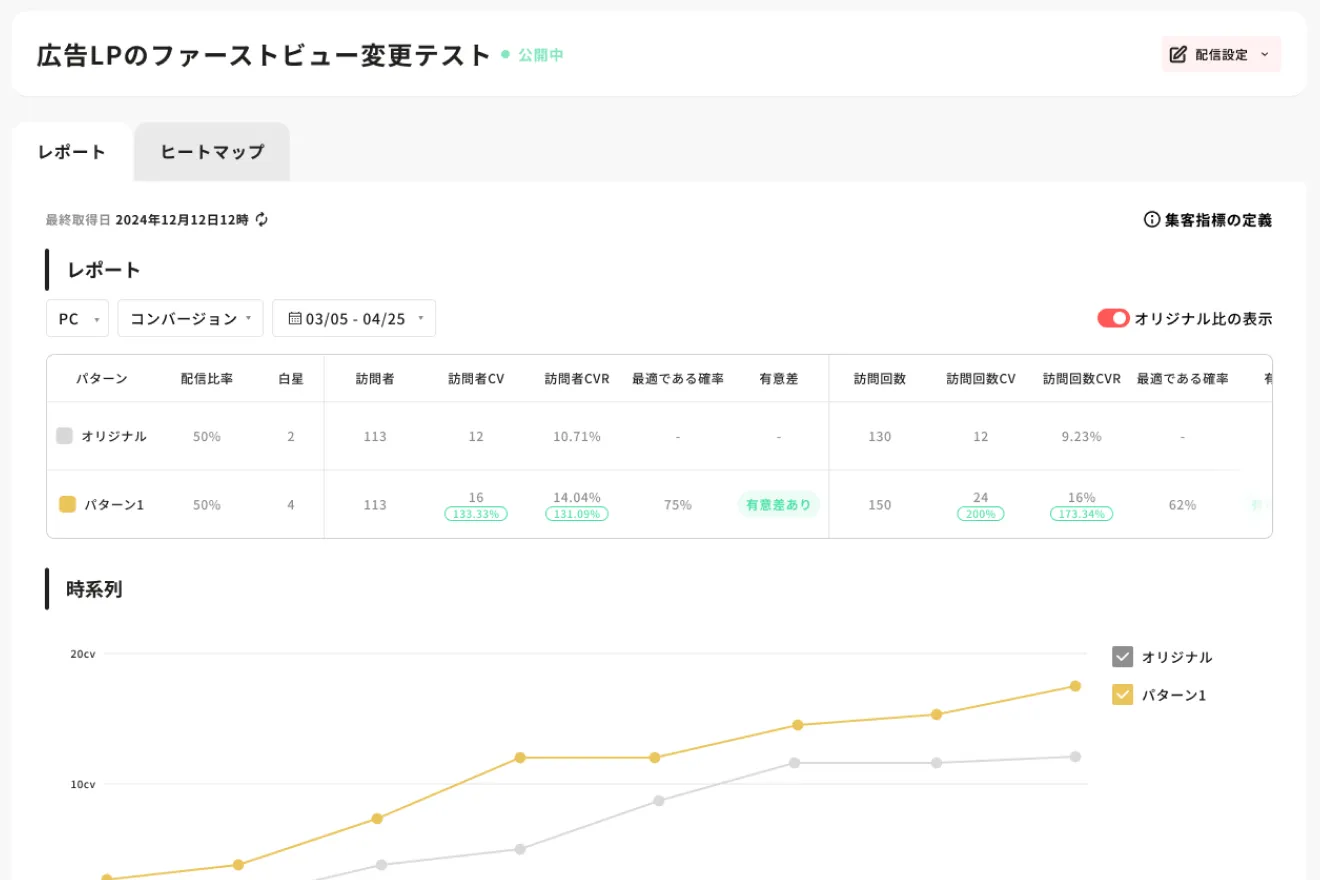
Task: Click the 配信設定 button
Action: [x=1221, y=54]
